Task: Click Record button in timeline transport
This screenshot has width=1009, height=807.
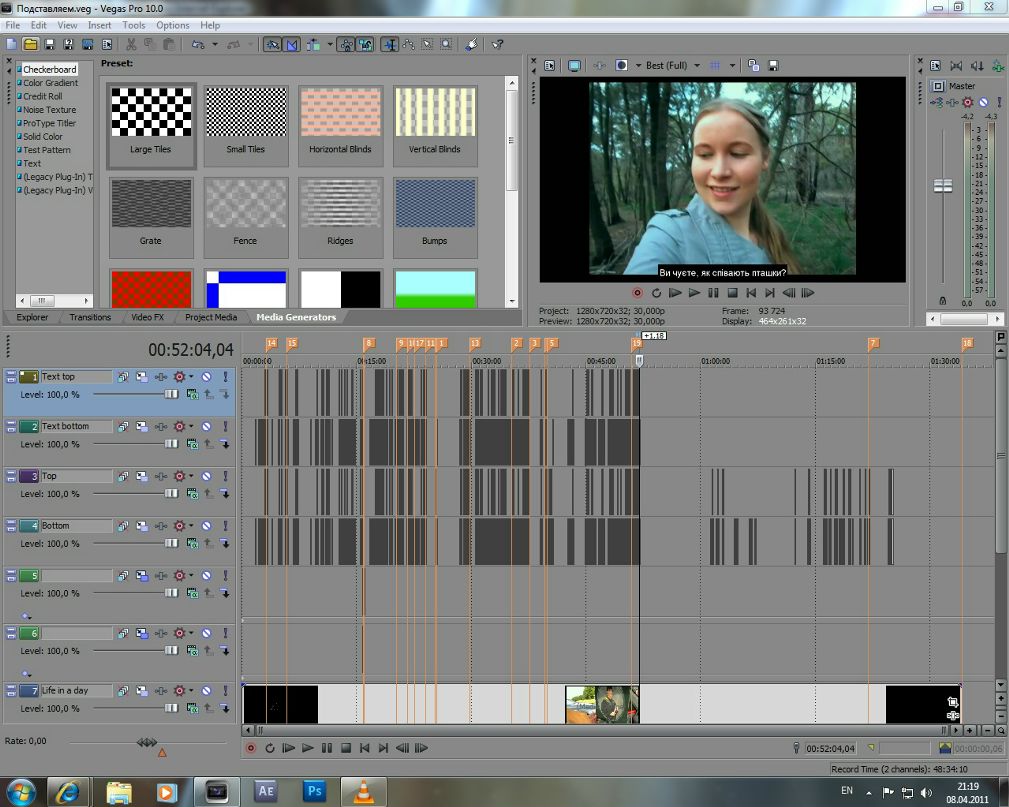Action: point(251,748)
